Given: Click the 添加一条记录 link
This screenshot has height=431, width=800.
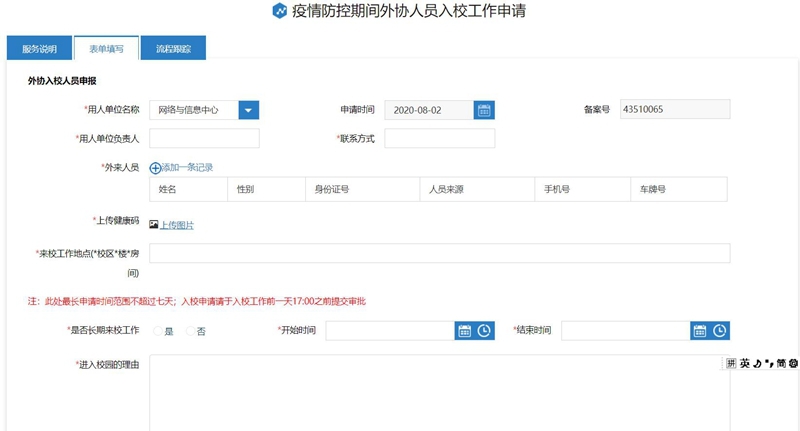Looking at the screenshot, I should 187,168.
